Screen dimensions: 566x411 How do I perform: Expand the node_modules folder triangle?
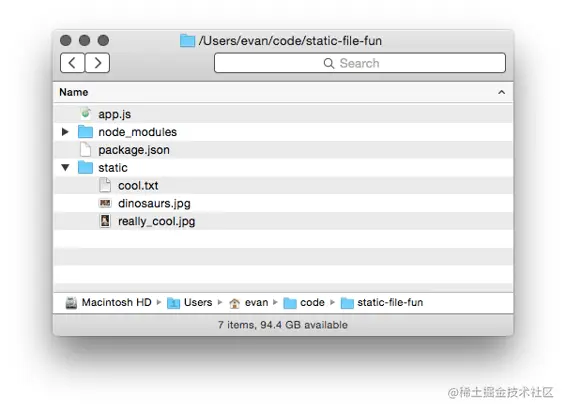pos(65,132)
